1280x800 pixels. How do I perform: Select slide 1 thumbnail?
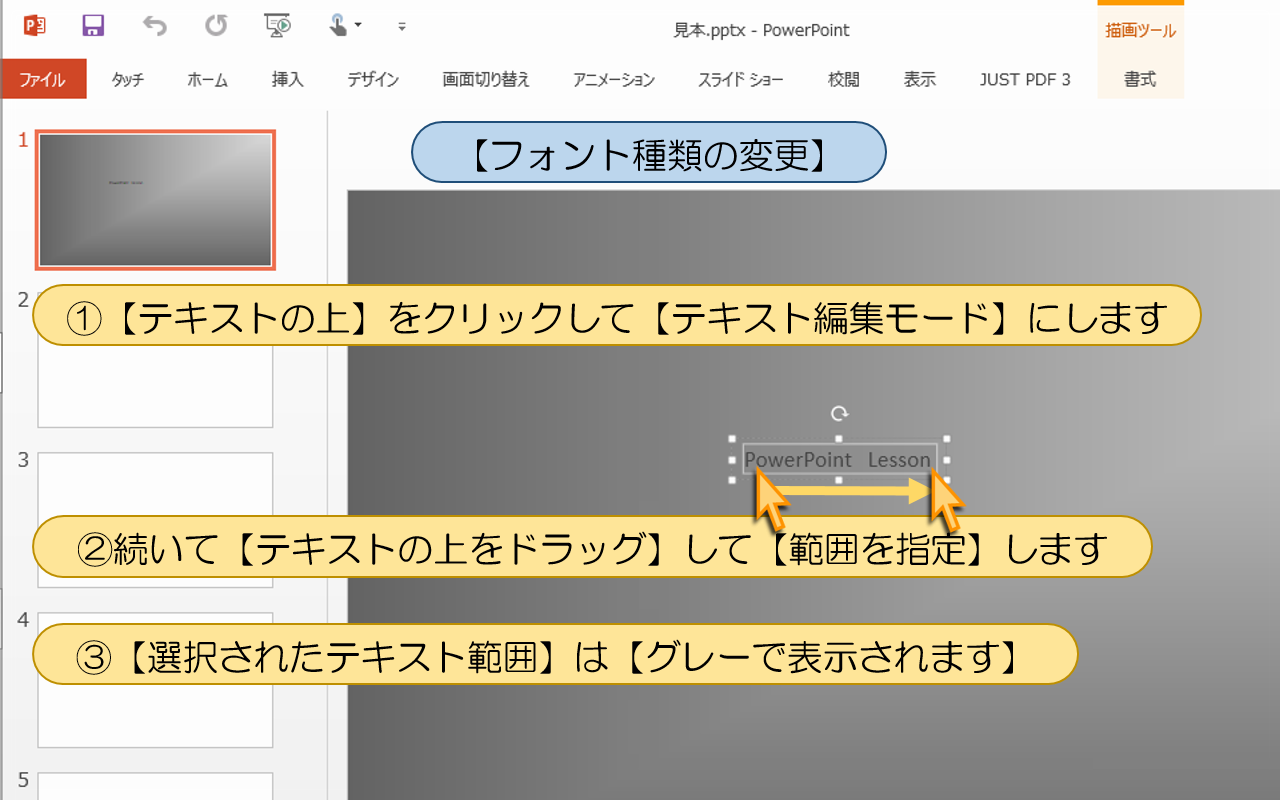(155, 200)
